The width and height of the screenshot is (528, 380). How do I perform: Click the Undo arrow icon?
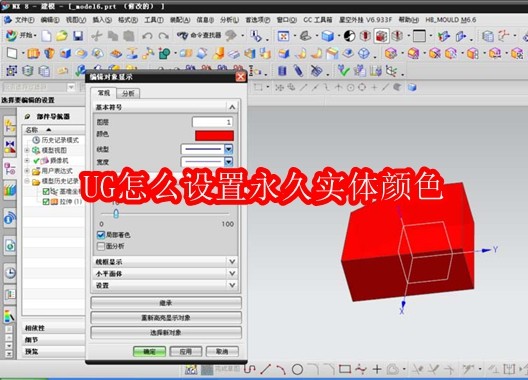147,36
